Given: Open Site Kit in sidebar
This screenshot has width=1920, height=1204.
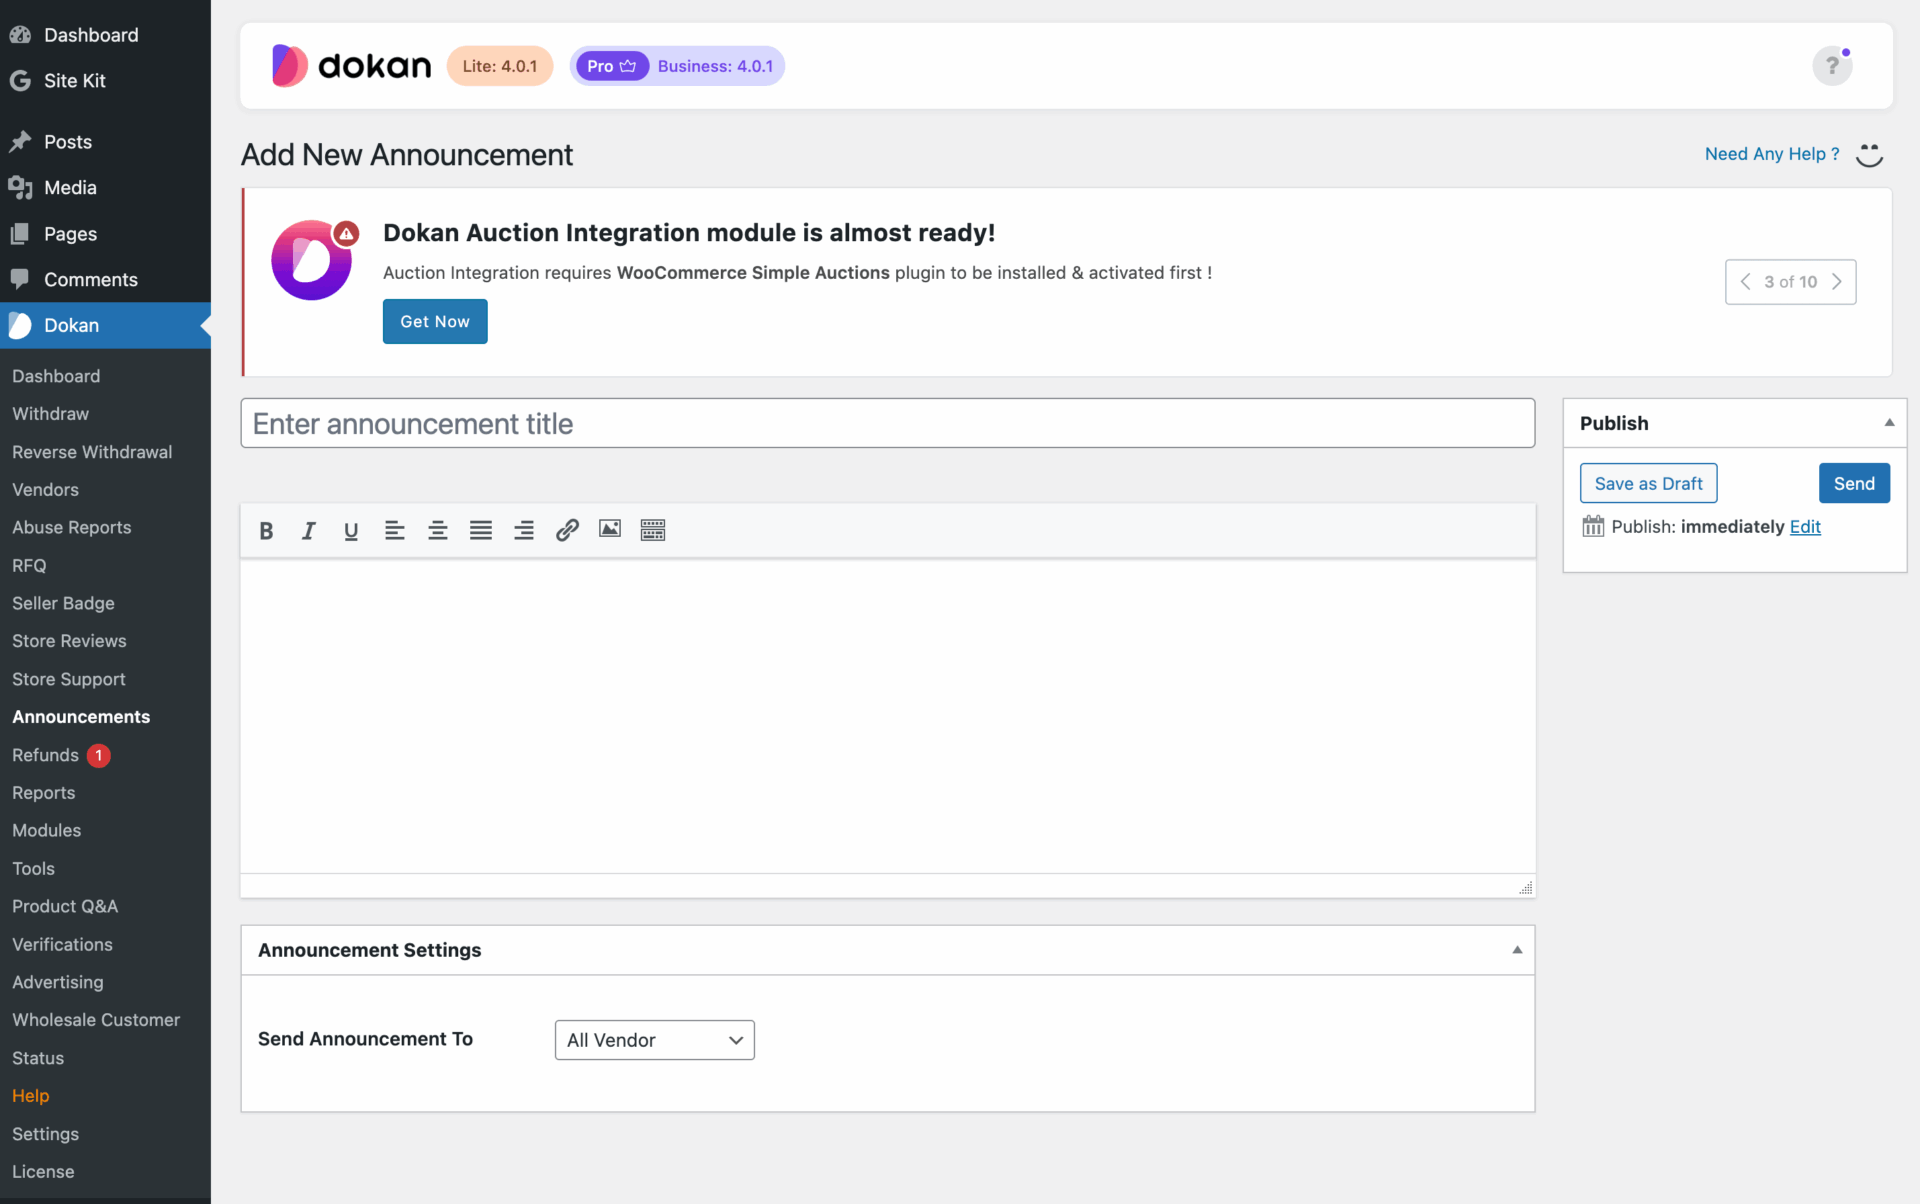Looking at the screenshot, I should click(105, 81).
